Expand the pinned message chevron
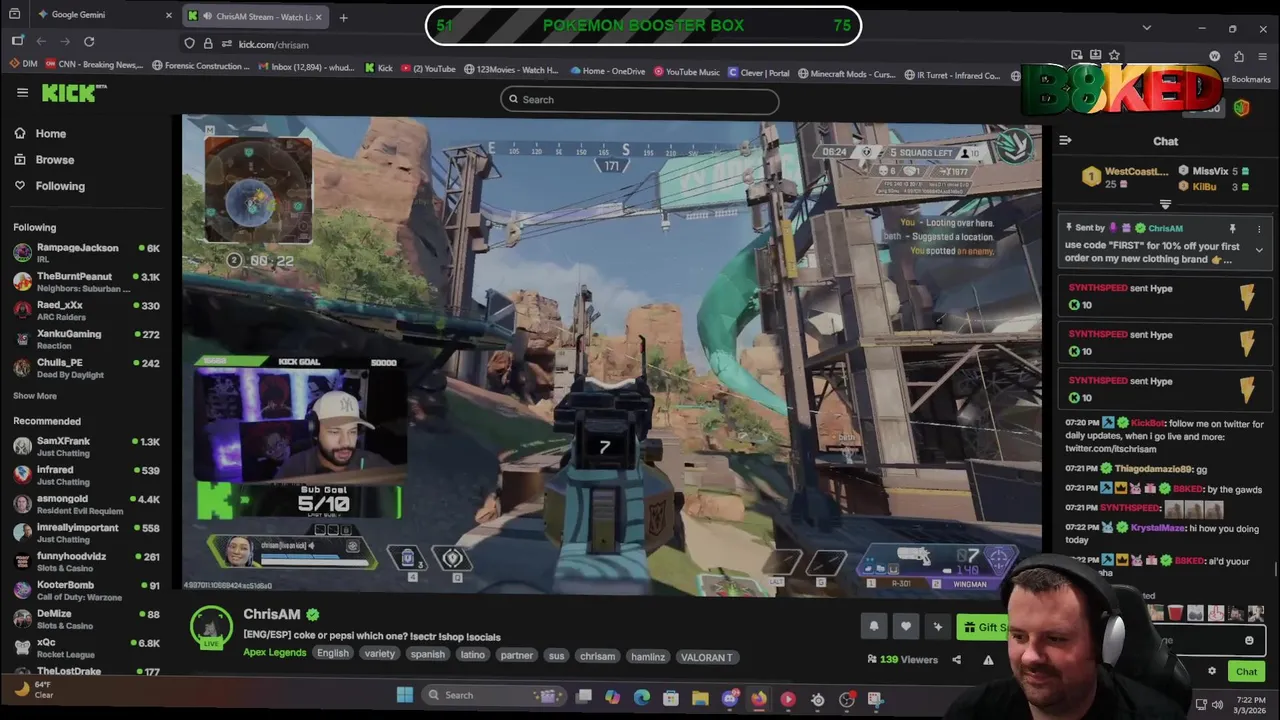This screenshot has height=720, width=1280. [1259, 250]
